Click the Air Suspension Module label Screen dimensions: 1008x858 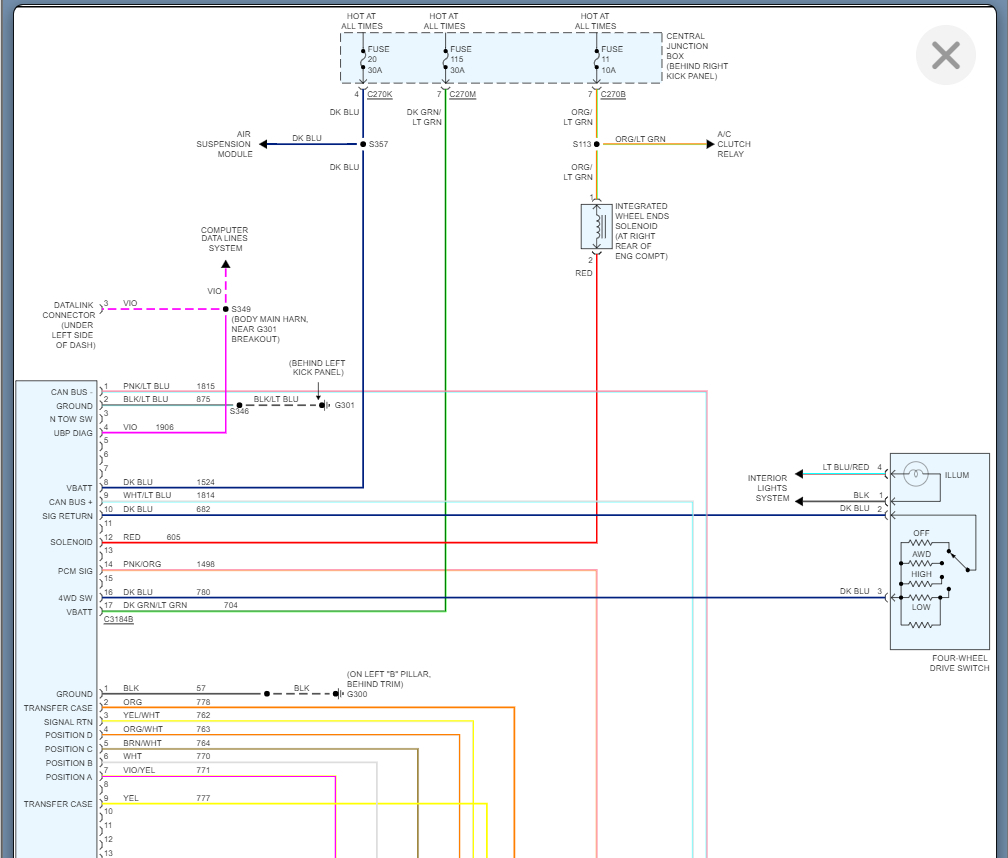click(x=223, y=144)
